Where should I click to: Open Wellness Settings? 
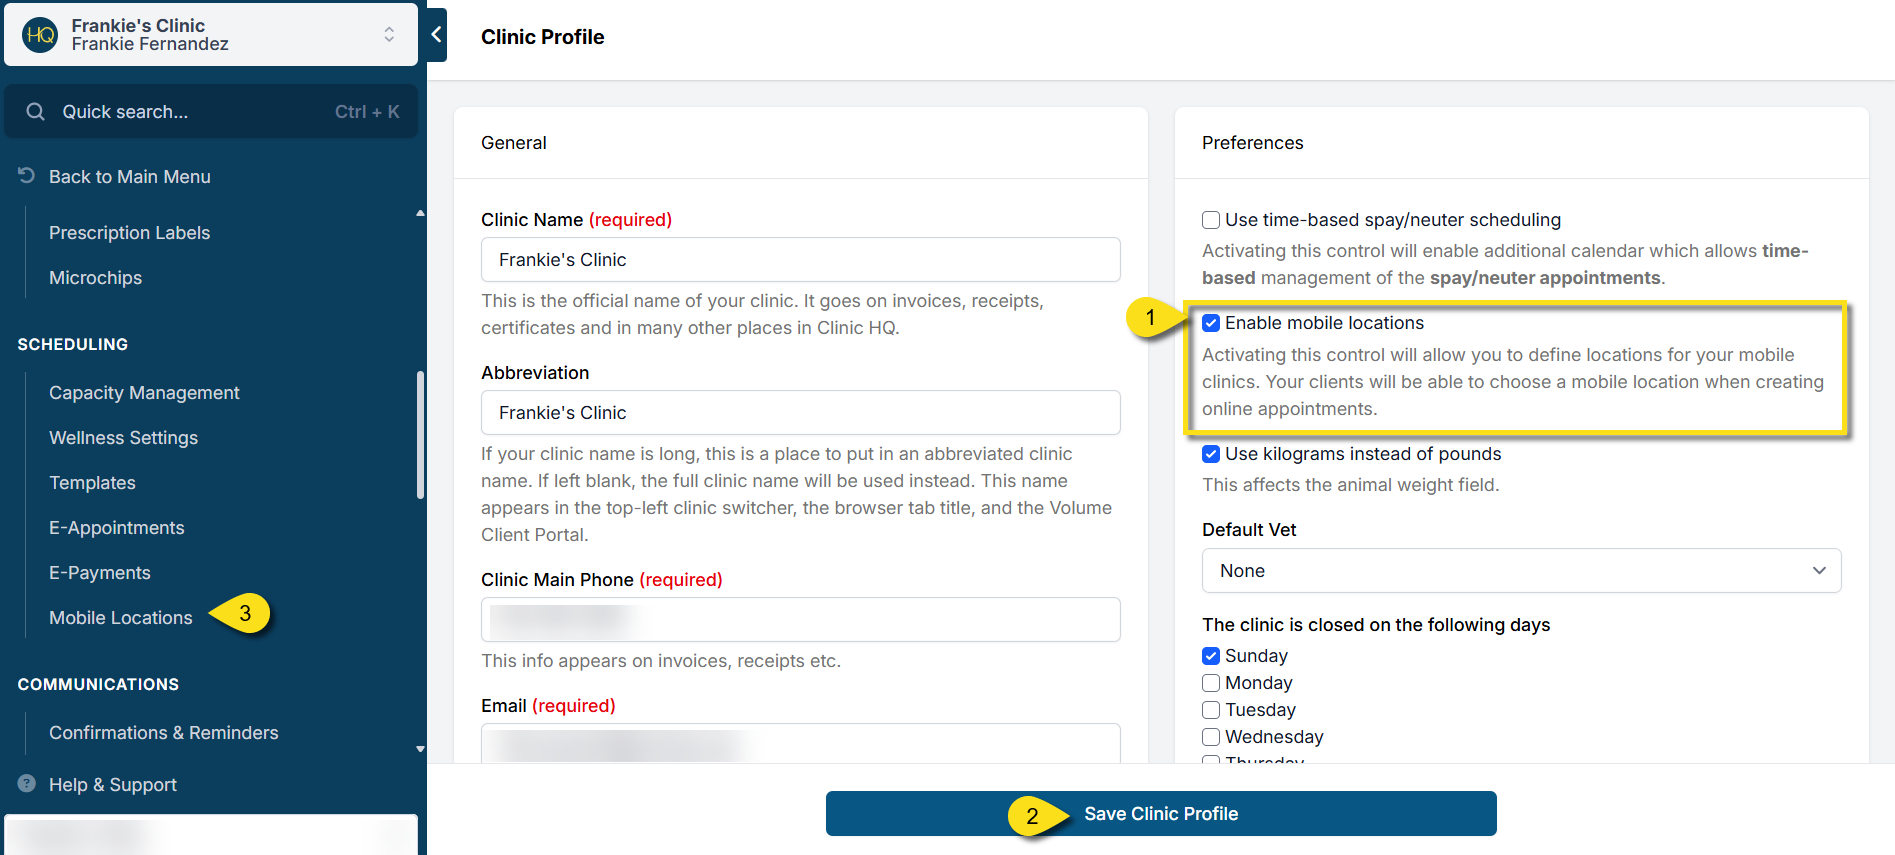(123, 438)
